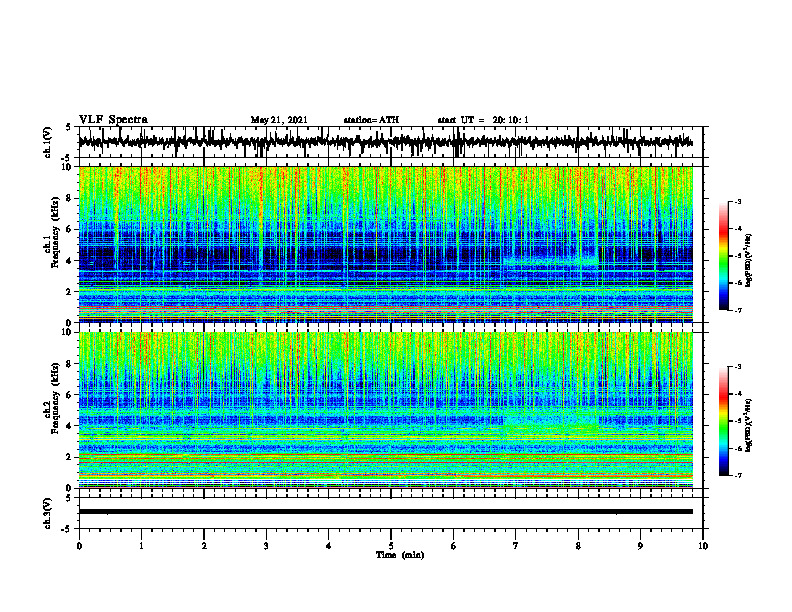The width and height of the screenshot is (792, 612).
Task: Click the "10" tick on ch.2 frequency axis
Action: [69, 332]
